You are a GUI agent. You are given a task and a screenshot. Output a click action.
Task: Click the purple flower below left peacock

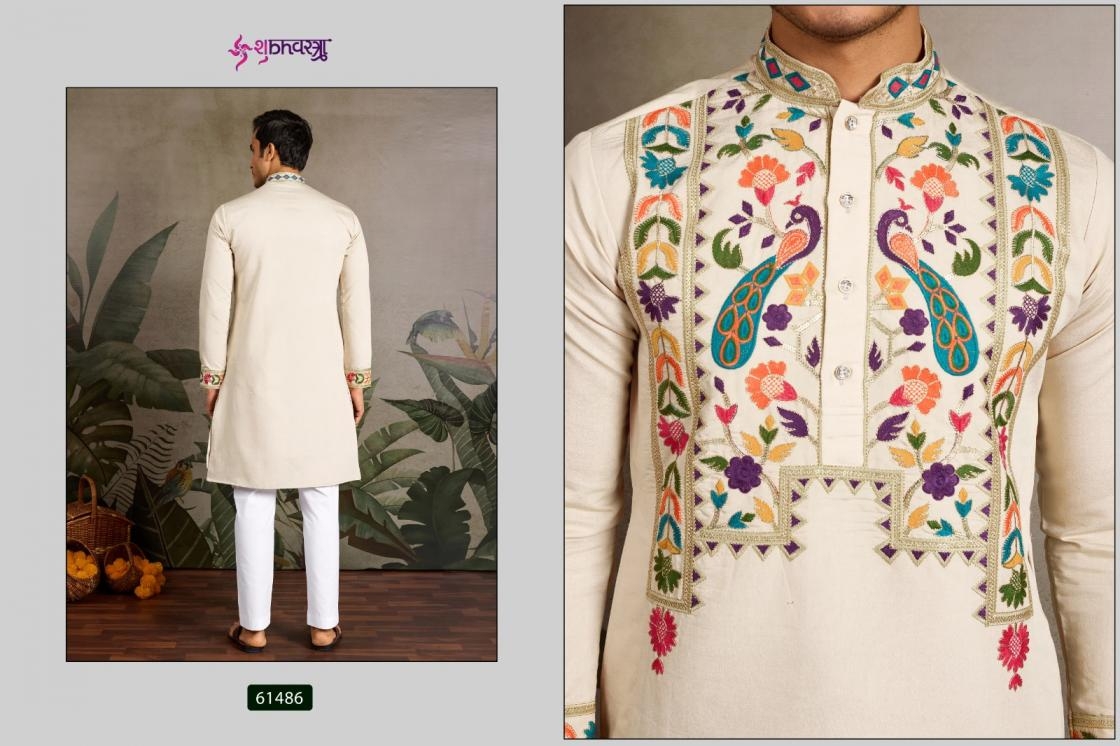coord(776,317)
